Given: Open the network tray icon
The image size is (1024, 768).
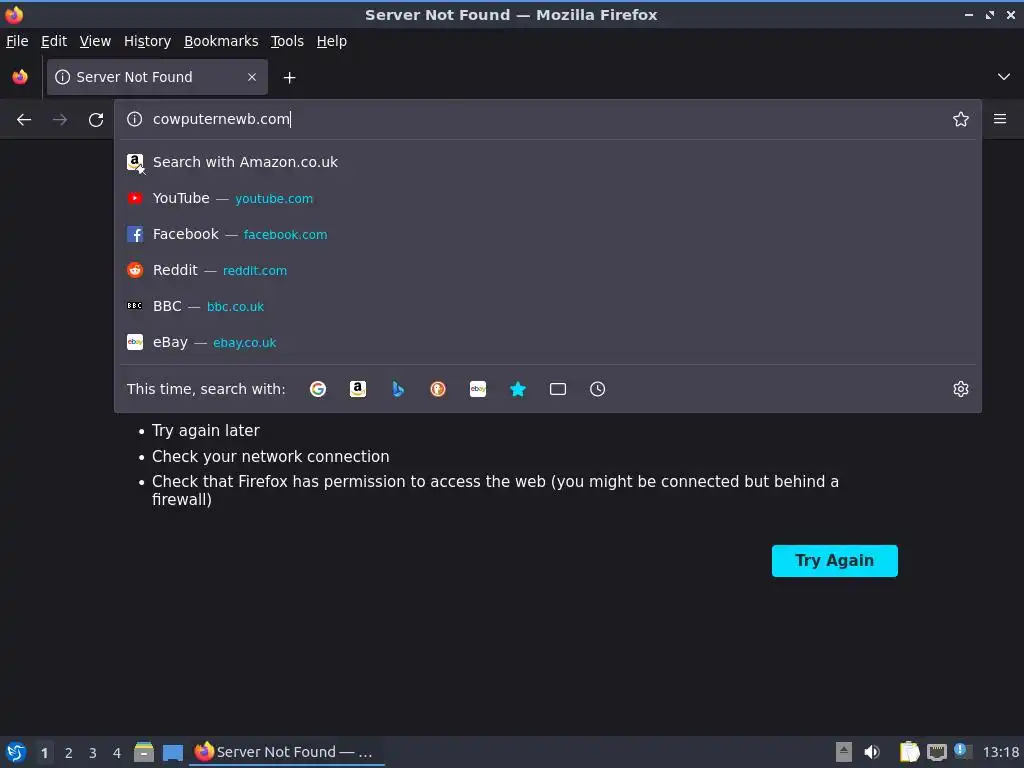Looking at the screenshot, I should click(937, 752).
